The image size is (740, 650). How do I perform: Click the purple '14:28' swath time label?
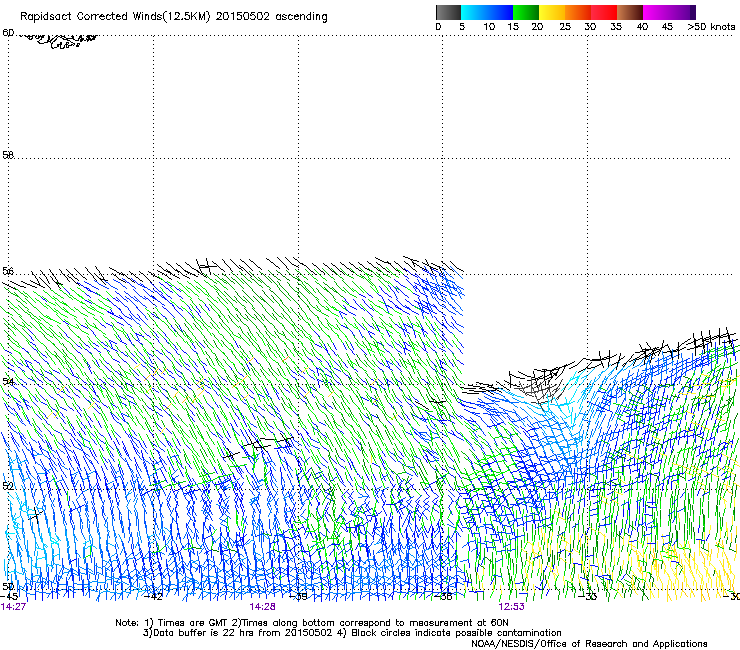click(262, 607)
